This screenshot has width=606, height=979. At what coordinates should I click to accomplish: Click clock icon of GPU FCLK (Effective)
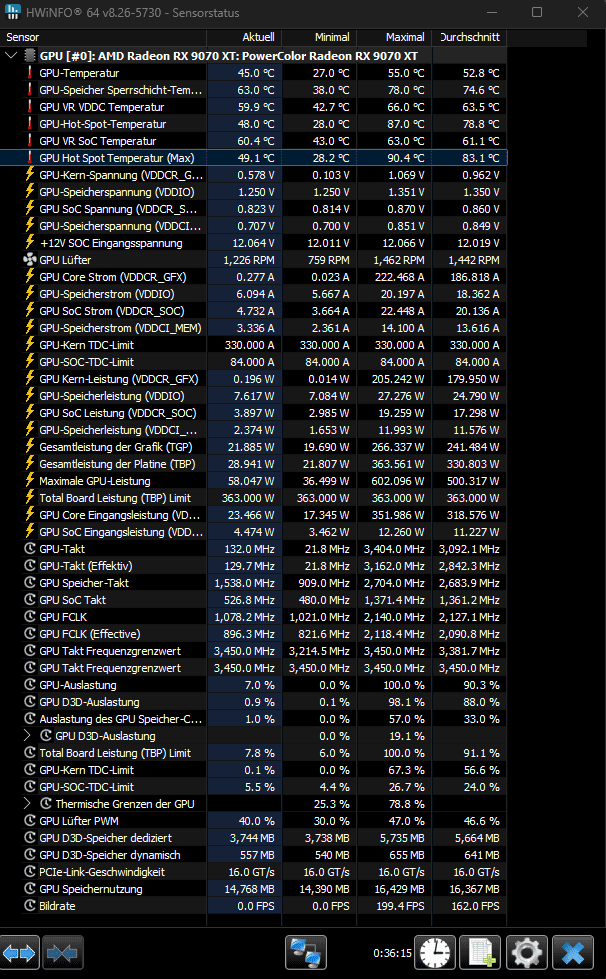pyautogui.click(x=29, y=634)
